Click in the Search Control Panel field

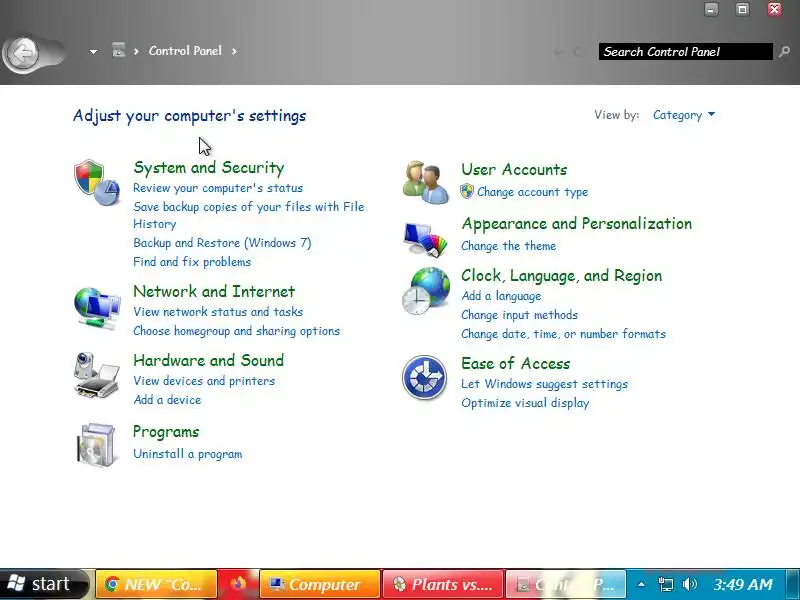[x=686, y=52]
